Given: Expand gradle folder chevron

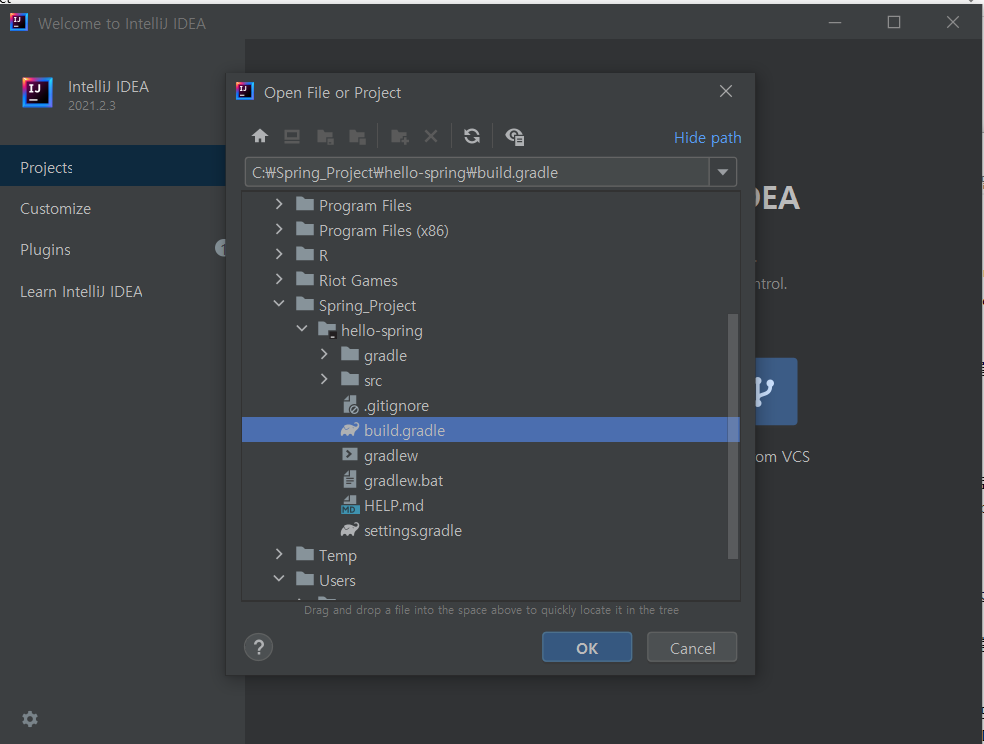Looking at the screenshot, I should click(324, 354).
